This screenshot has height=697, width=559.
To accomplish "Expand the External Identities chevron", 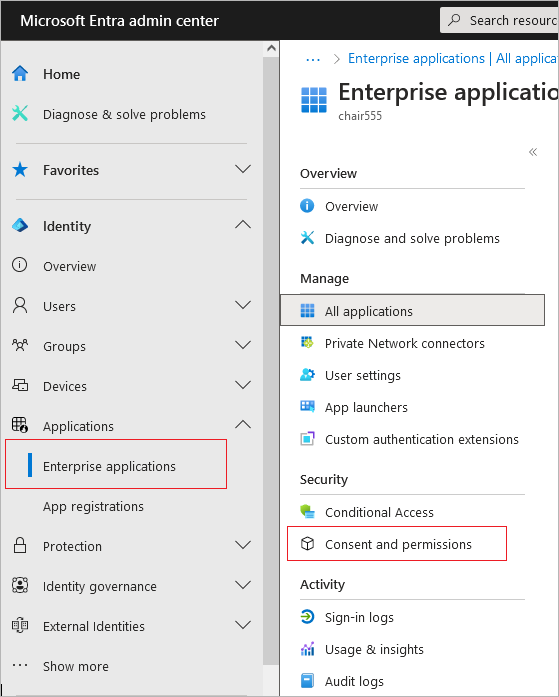I will [243, 625].
